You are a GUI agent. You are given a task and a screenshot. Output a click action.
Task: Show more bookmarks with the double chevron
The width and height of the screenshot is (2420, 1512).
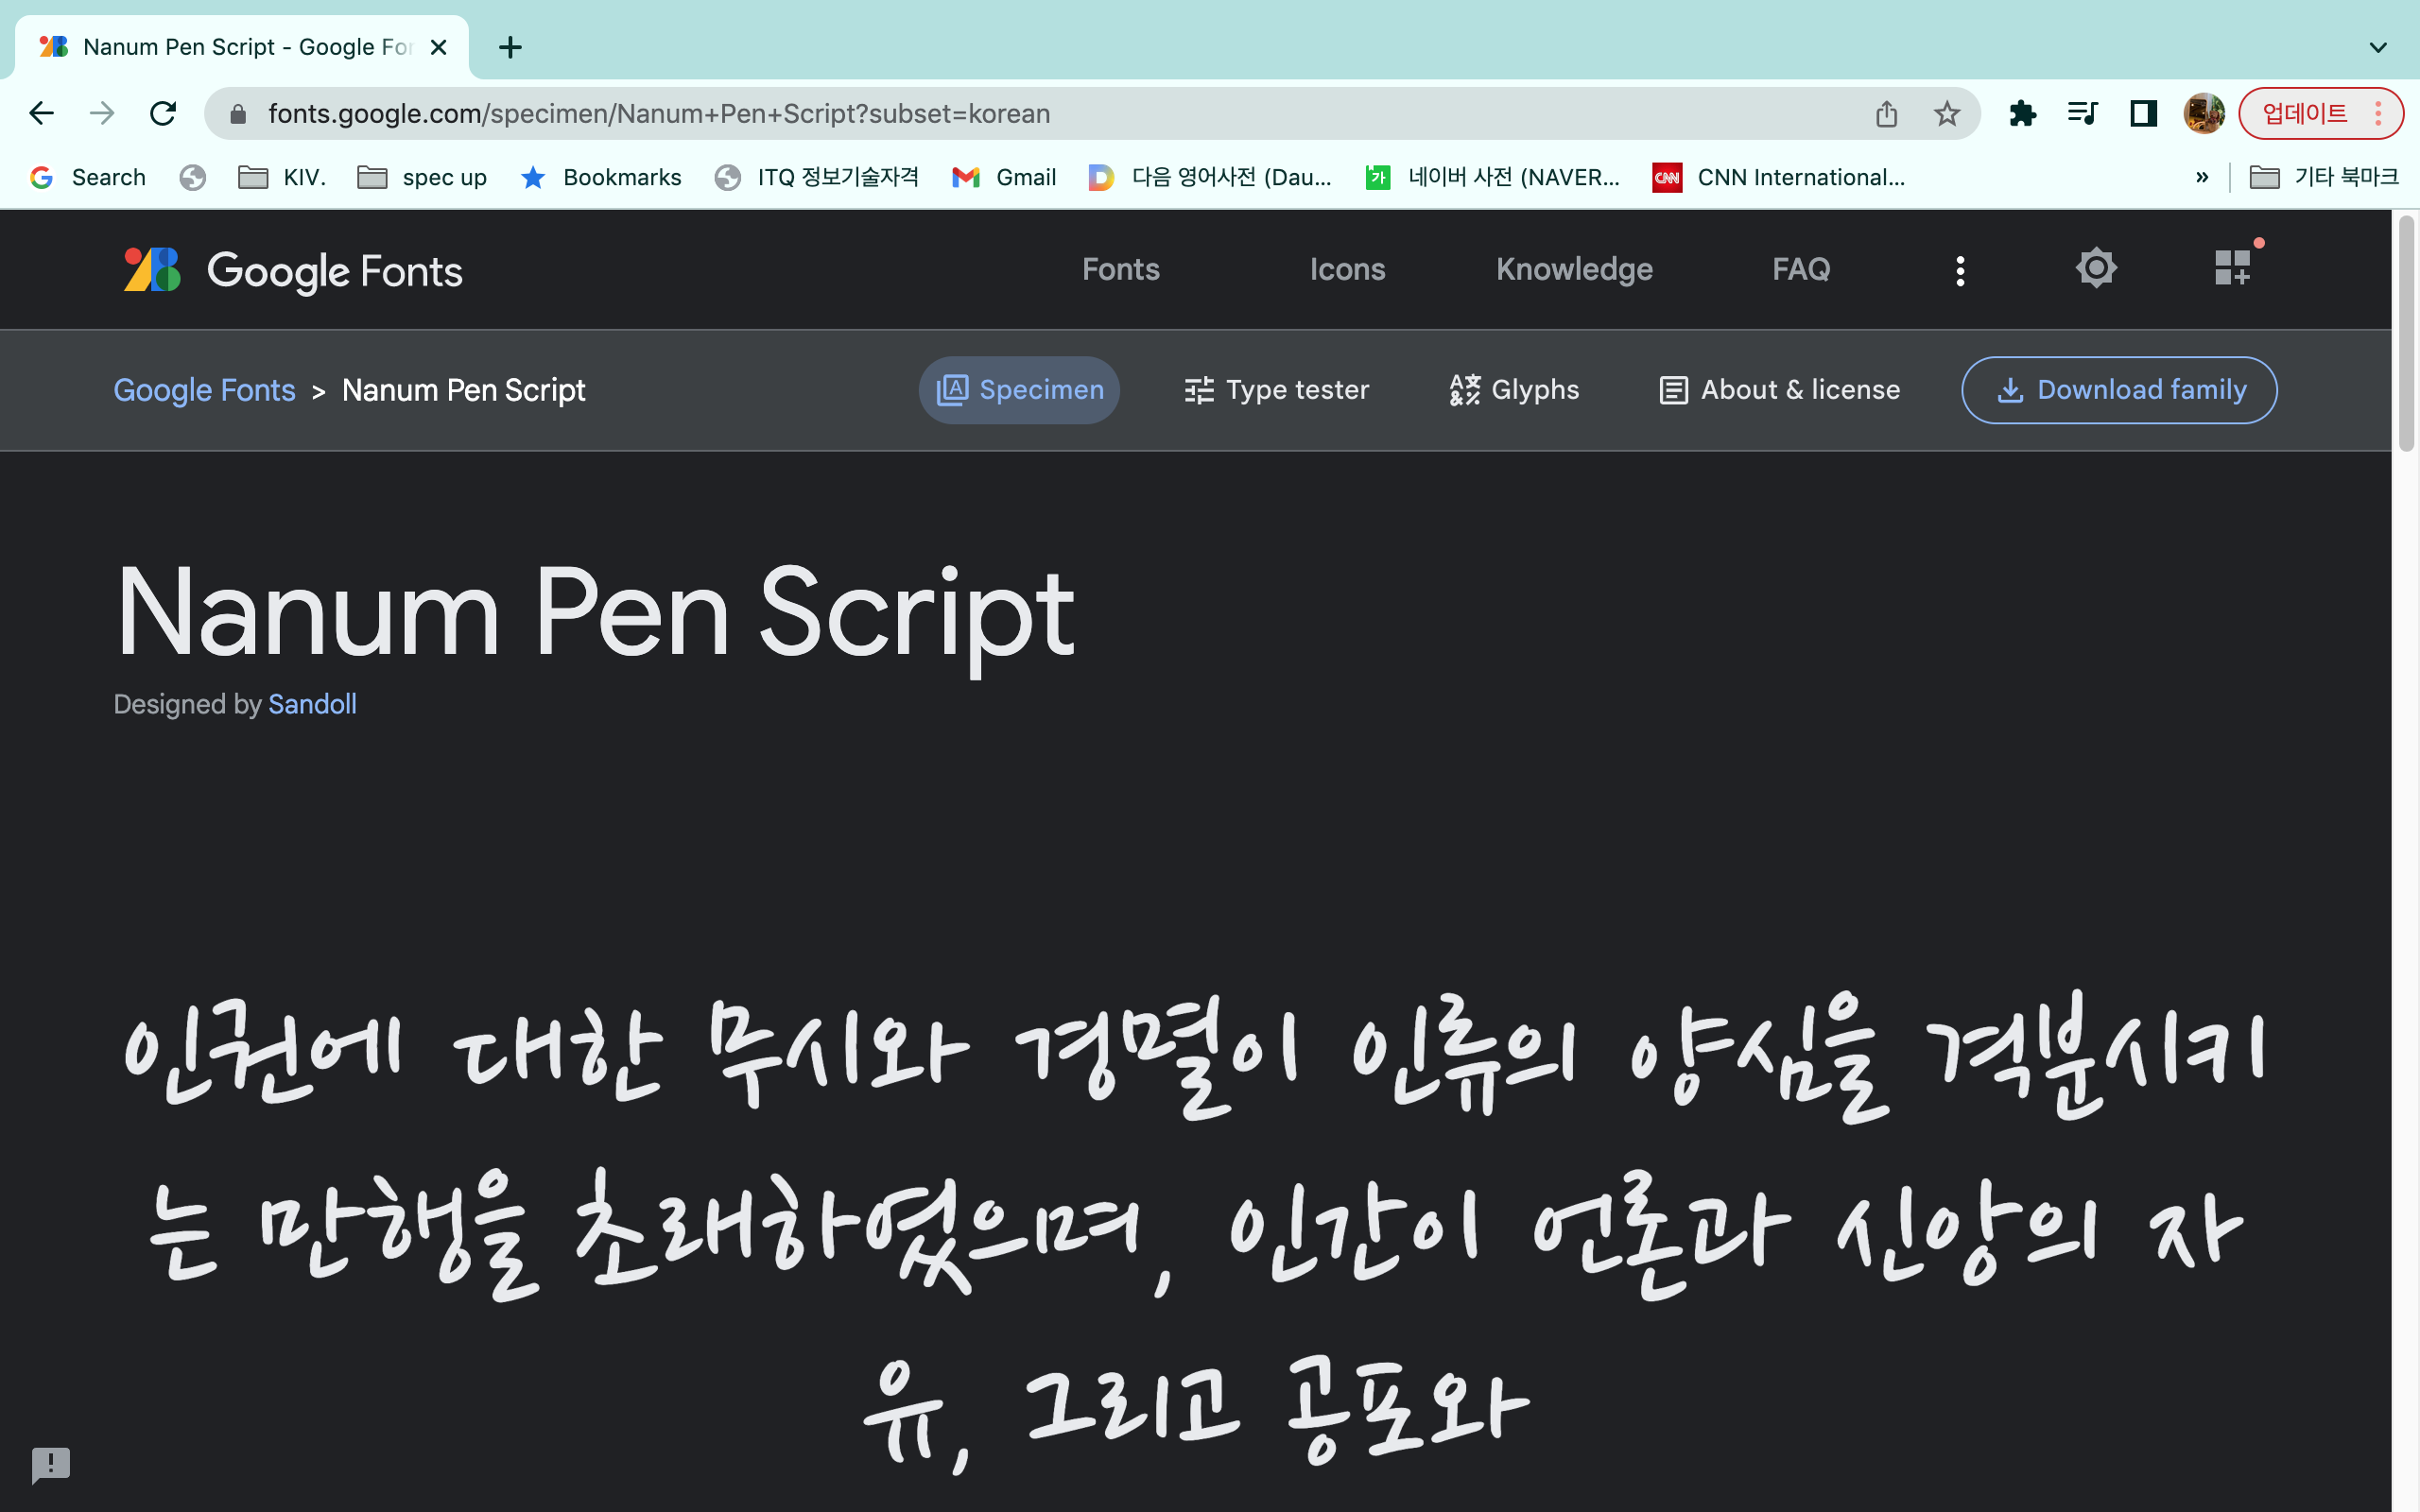(x=2202, y=177)
